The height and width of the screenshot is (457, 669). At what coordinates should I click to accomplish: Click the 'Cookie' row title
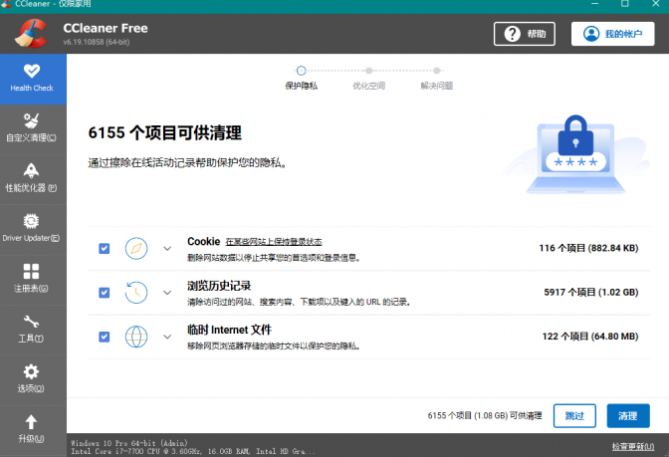[x=204, y=242]
